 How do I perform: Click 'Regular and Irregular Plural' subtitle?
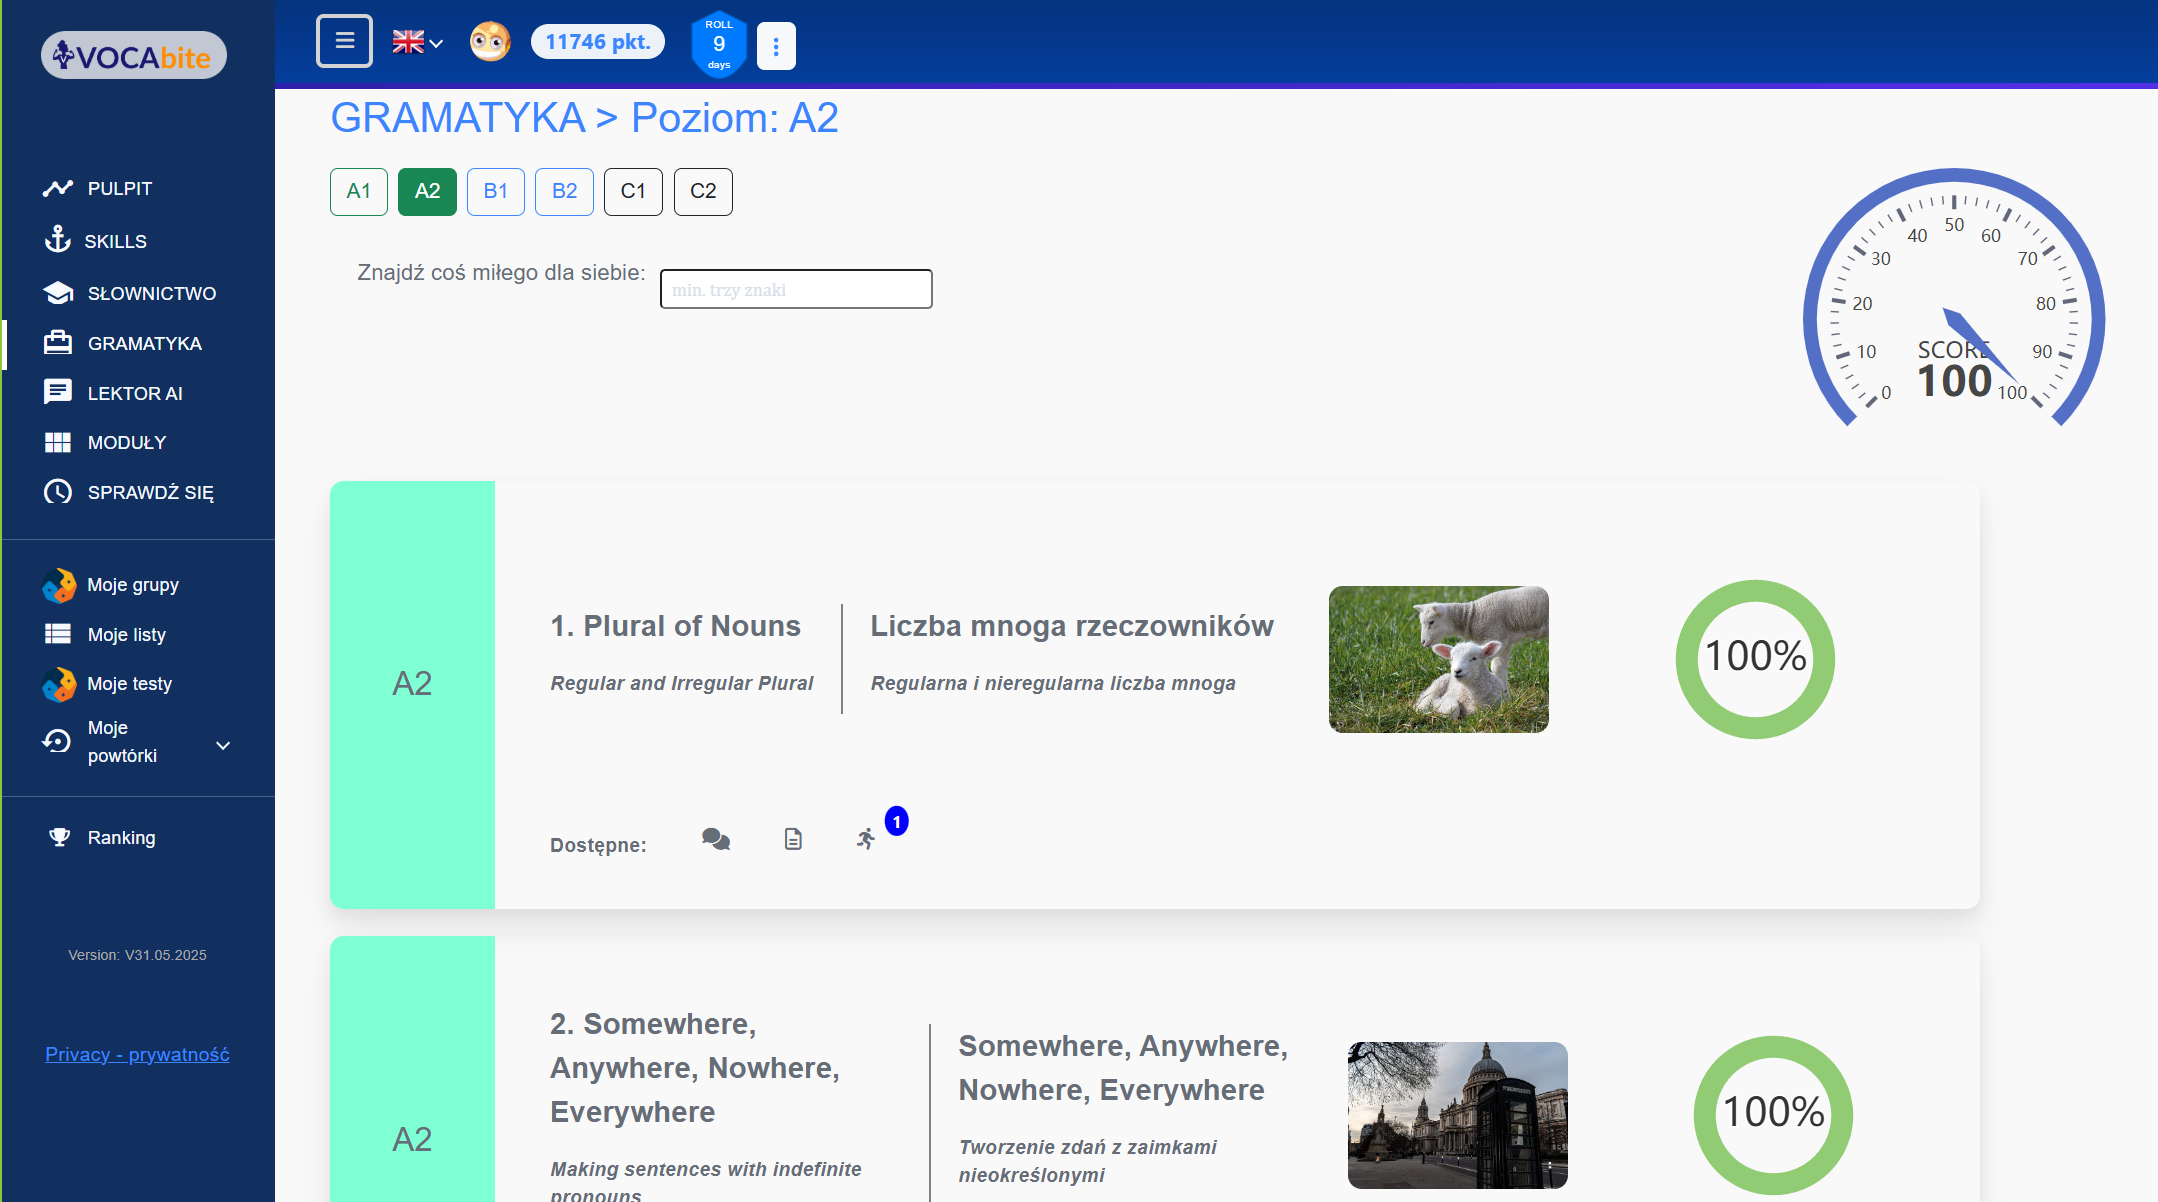682,683
